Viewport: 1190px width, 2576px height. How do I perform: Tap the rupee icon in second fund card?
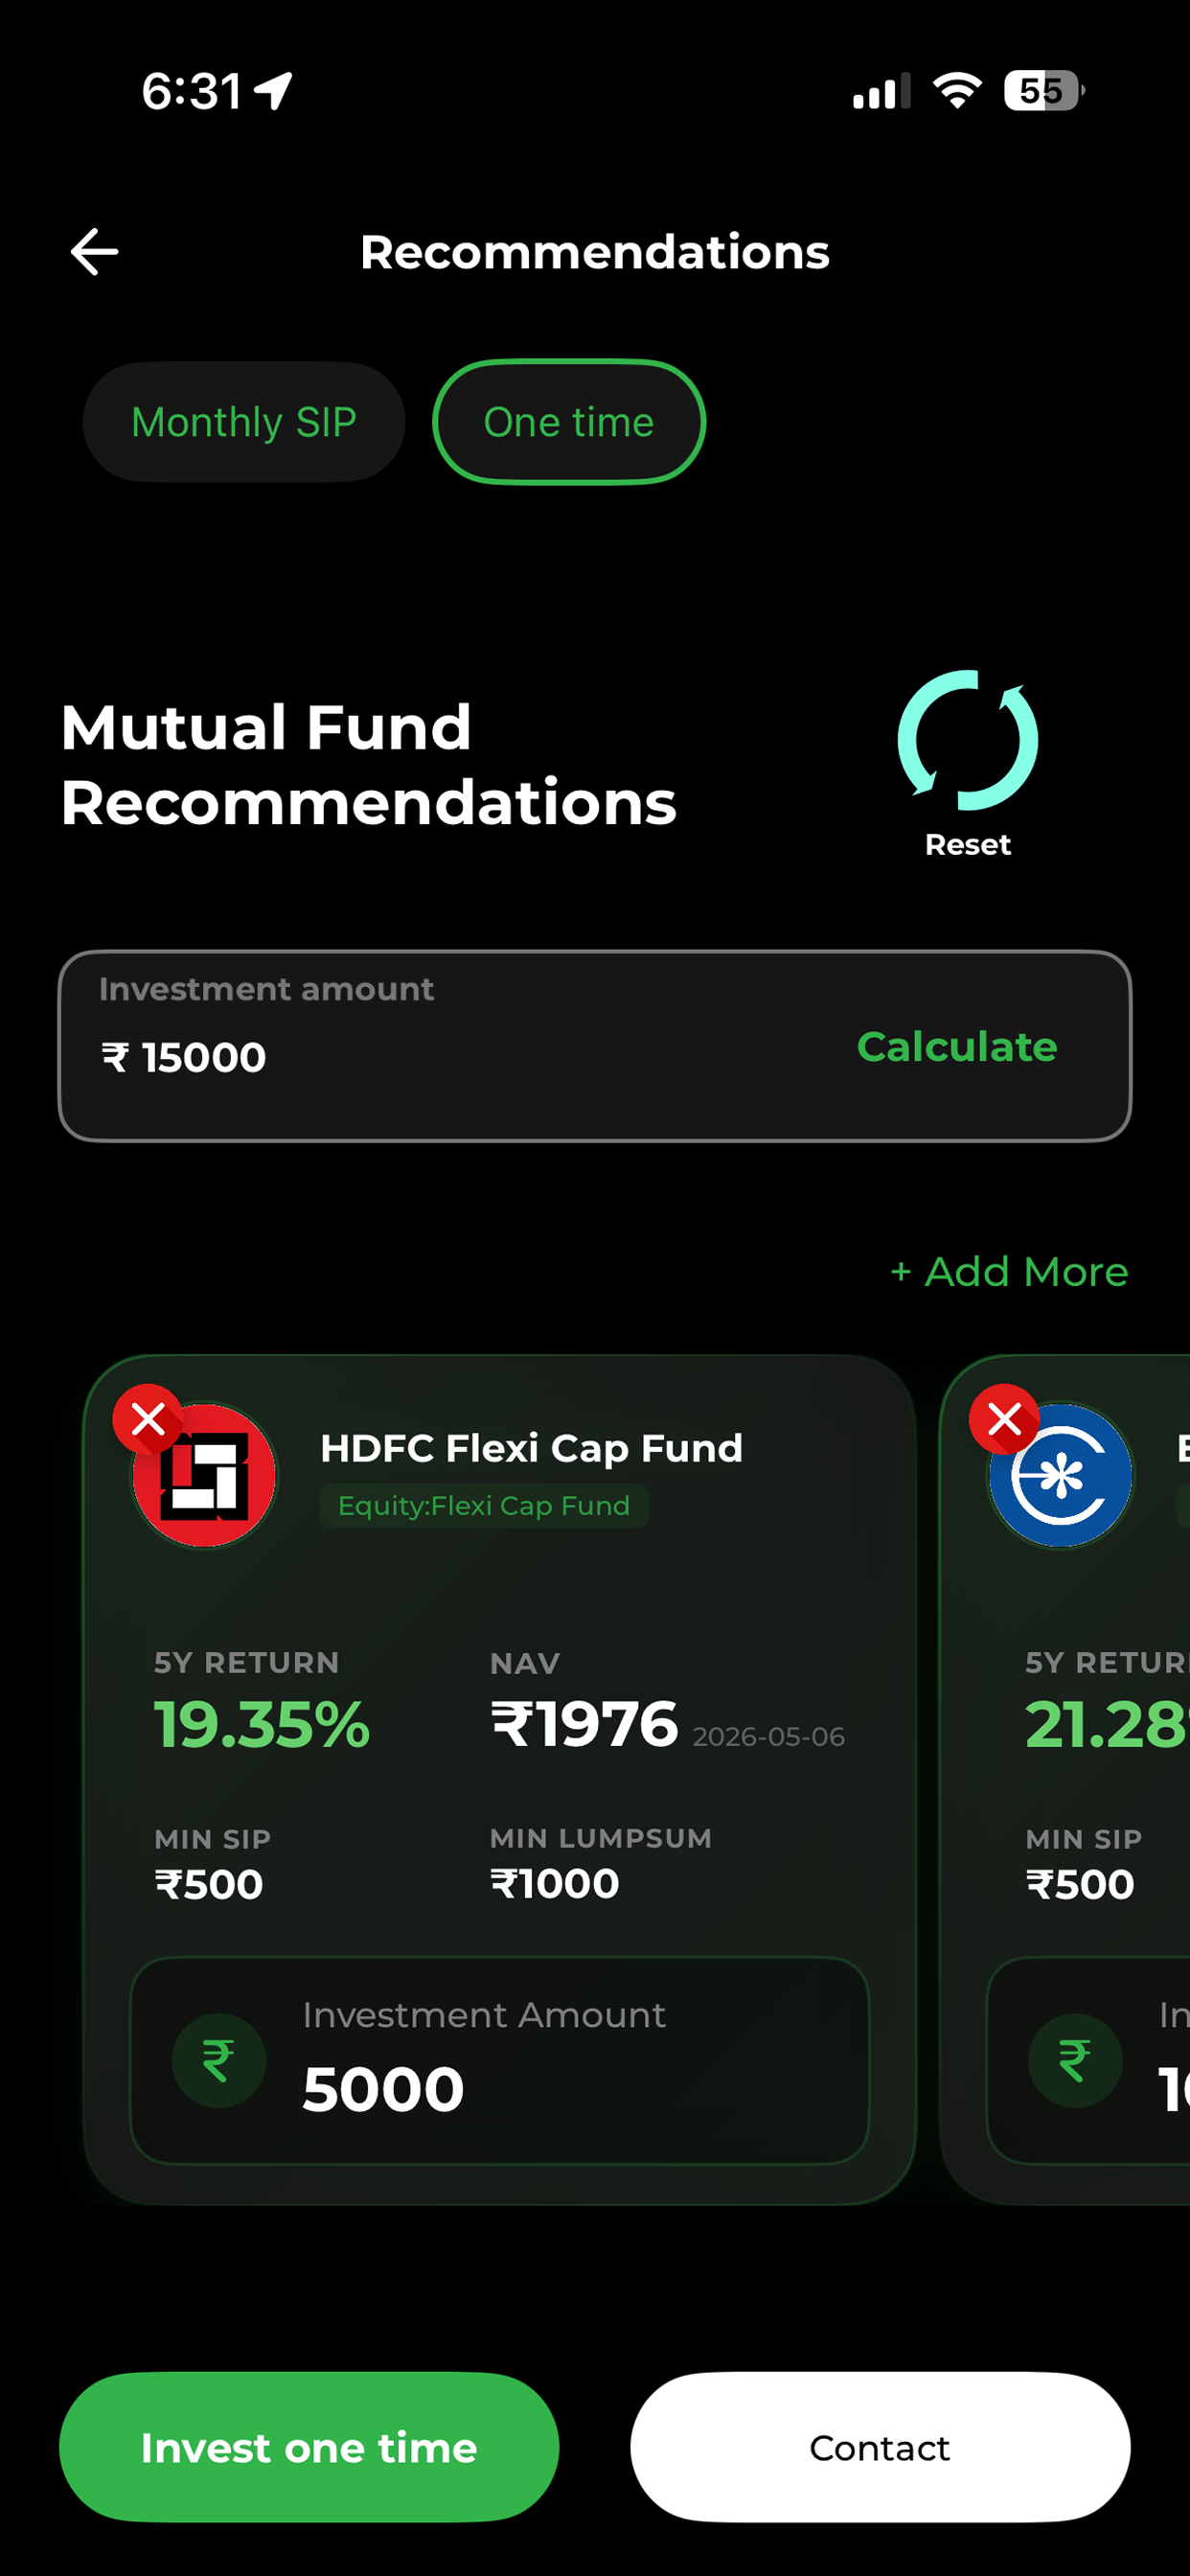pos(1074,2060)
